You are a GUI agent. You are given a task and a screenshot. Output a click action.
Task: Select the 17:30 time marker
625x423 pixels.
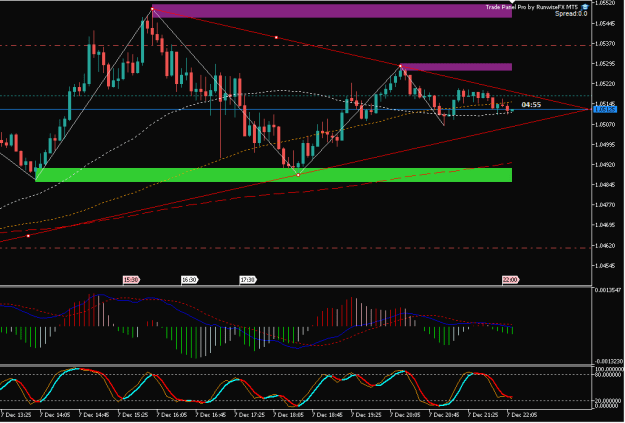tap(248, 280)
